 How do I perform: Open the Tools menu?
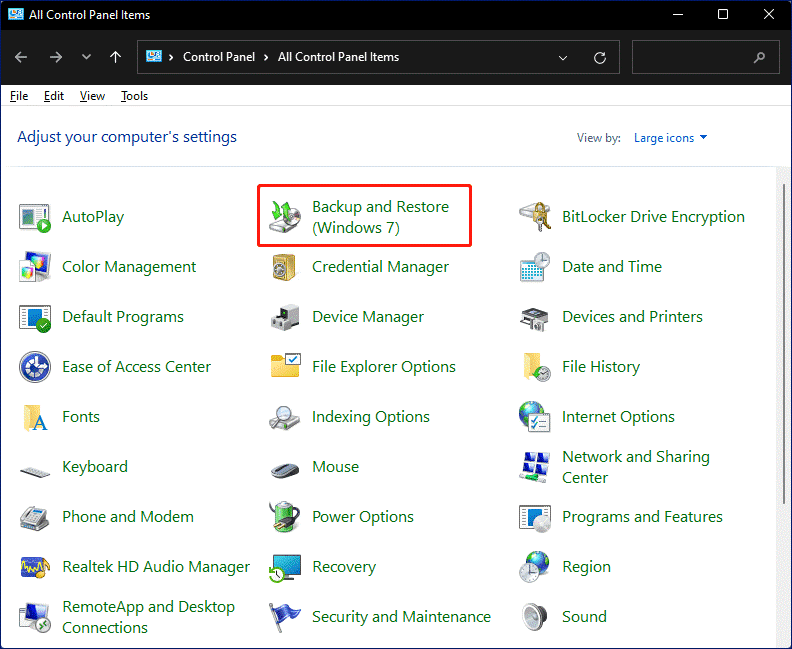[134, 96]
